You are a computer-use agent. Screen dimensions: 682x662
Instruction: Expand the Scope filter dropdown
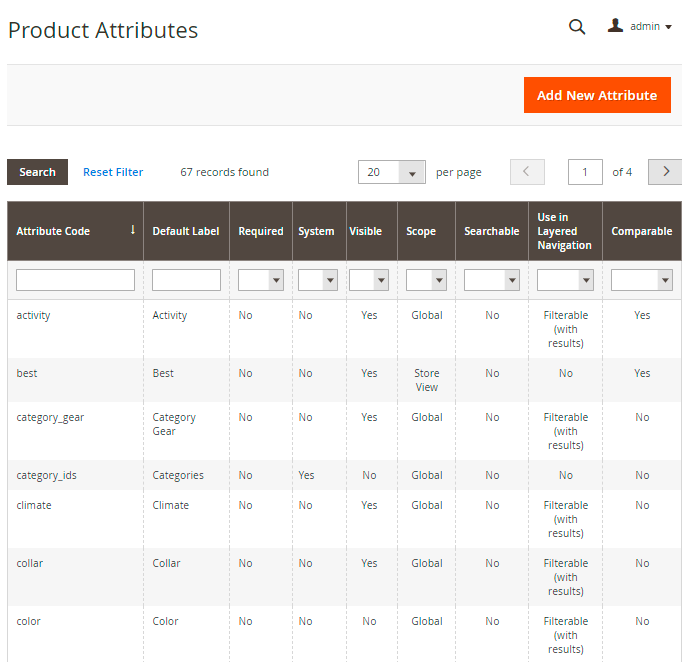426,281
